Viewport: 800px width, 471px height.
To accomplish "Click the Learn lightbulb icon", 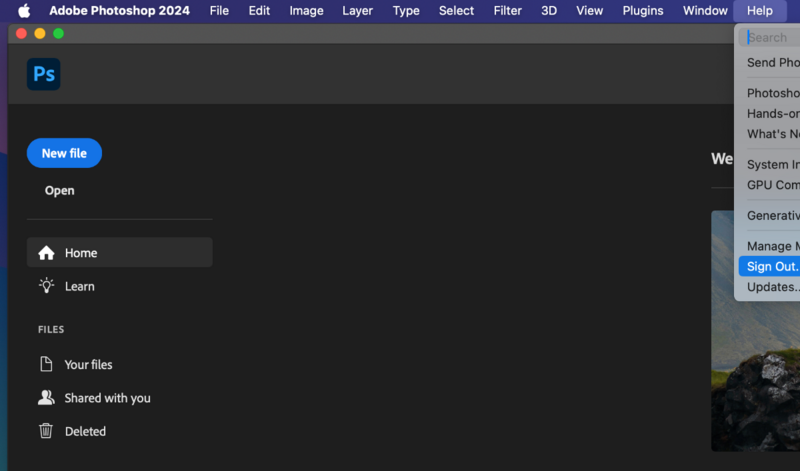I will 46,286.
